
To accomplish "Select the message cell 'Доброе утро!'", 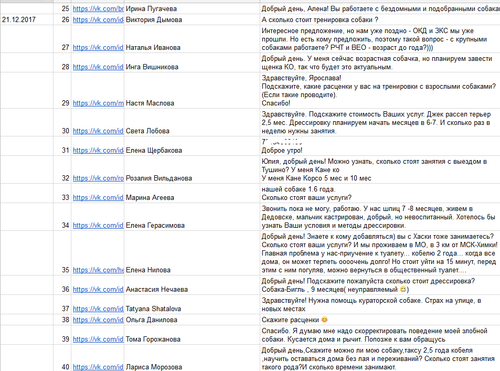I will pyautogui.click(x=380, y=146).
